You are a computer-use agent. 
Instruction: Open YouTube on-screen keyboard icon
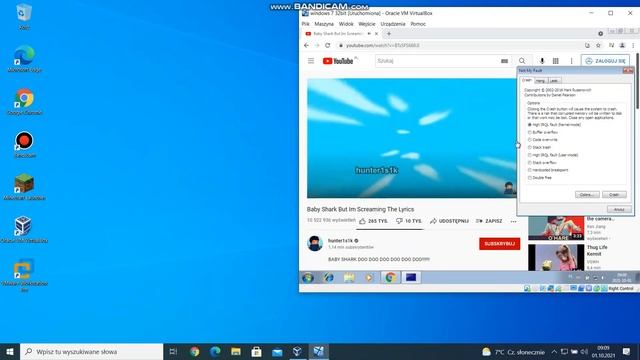coord(504,61)
